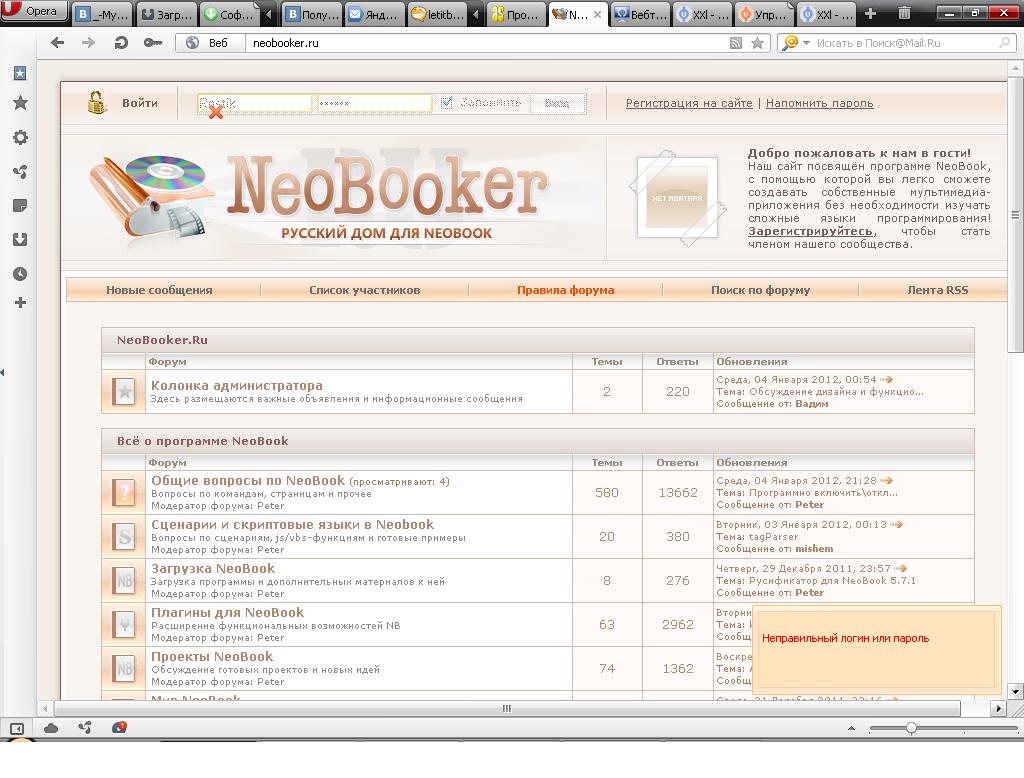
Task: Click the go-to-post arrow beside 04 Января 00:54
Action: tap(886, 380)
